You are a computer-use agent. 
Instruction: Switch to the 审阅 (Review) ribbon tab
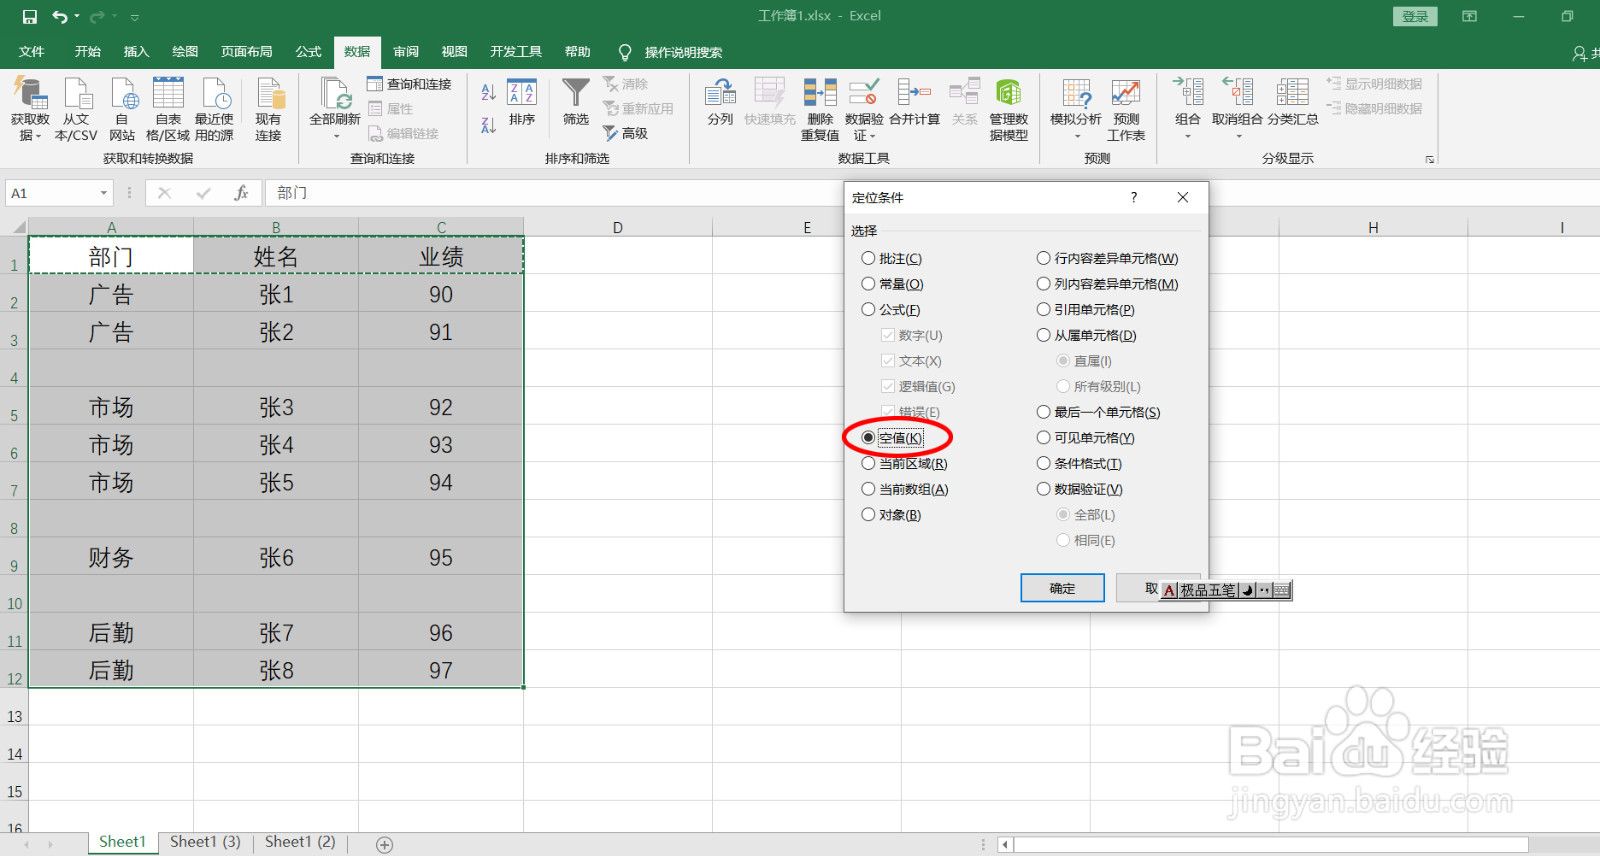pos(406,52)
